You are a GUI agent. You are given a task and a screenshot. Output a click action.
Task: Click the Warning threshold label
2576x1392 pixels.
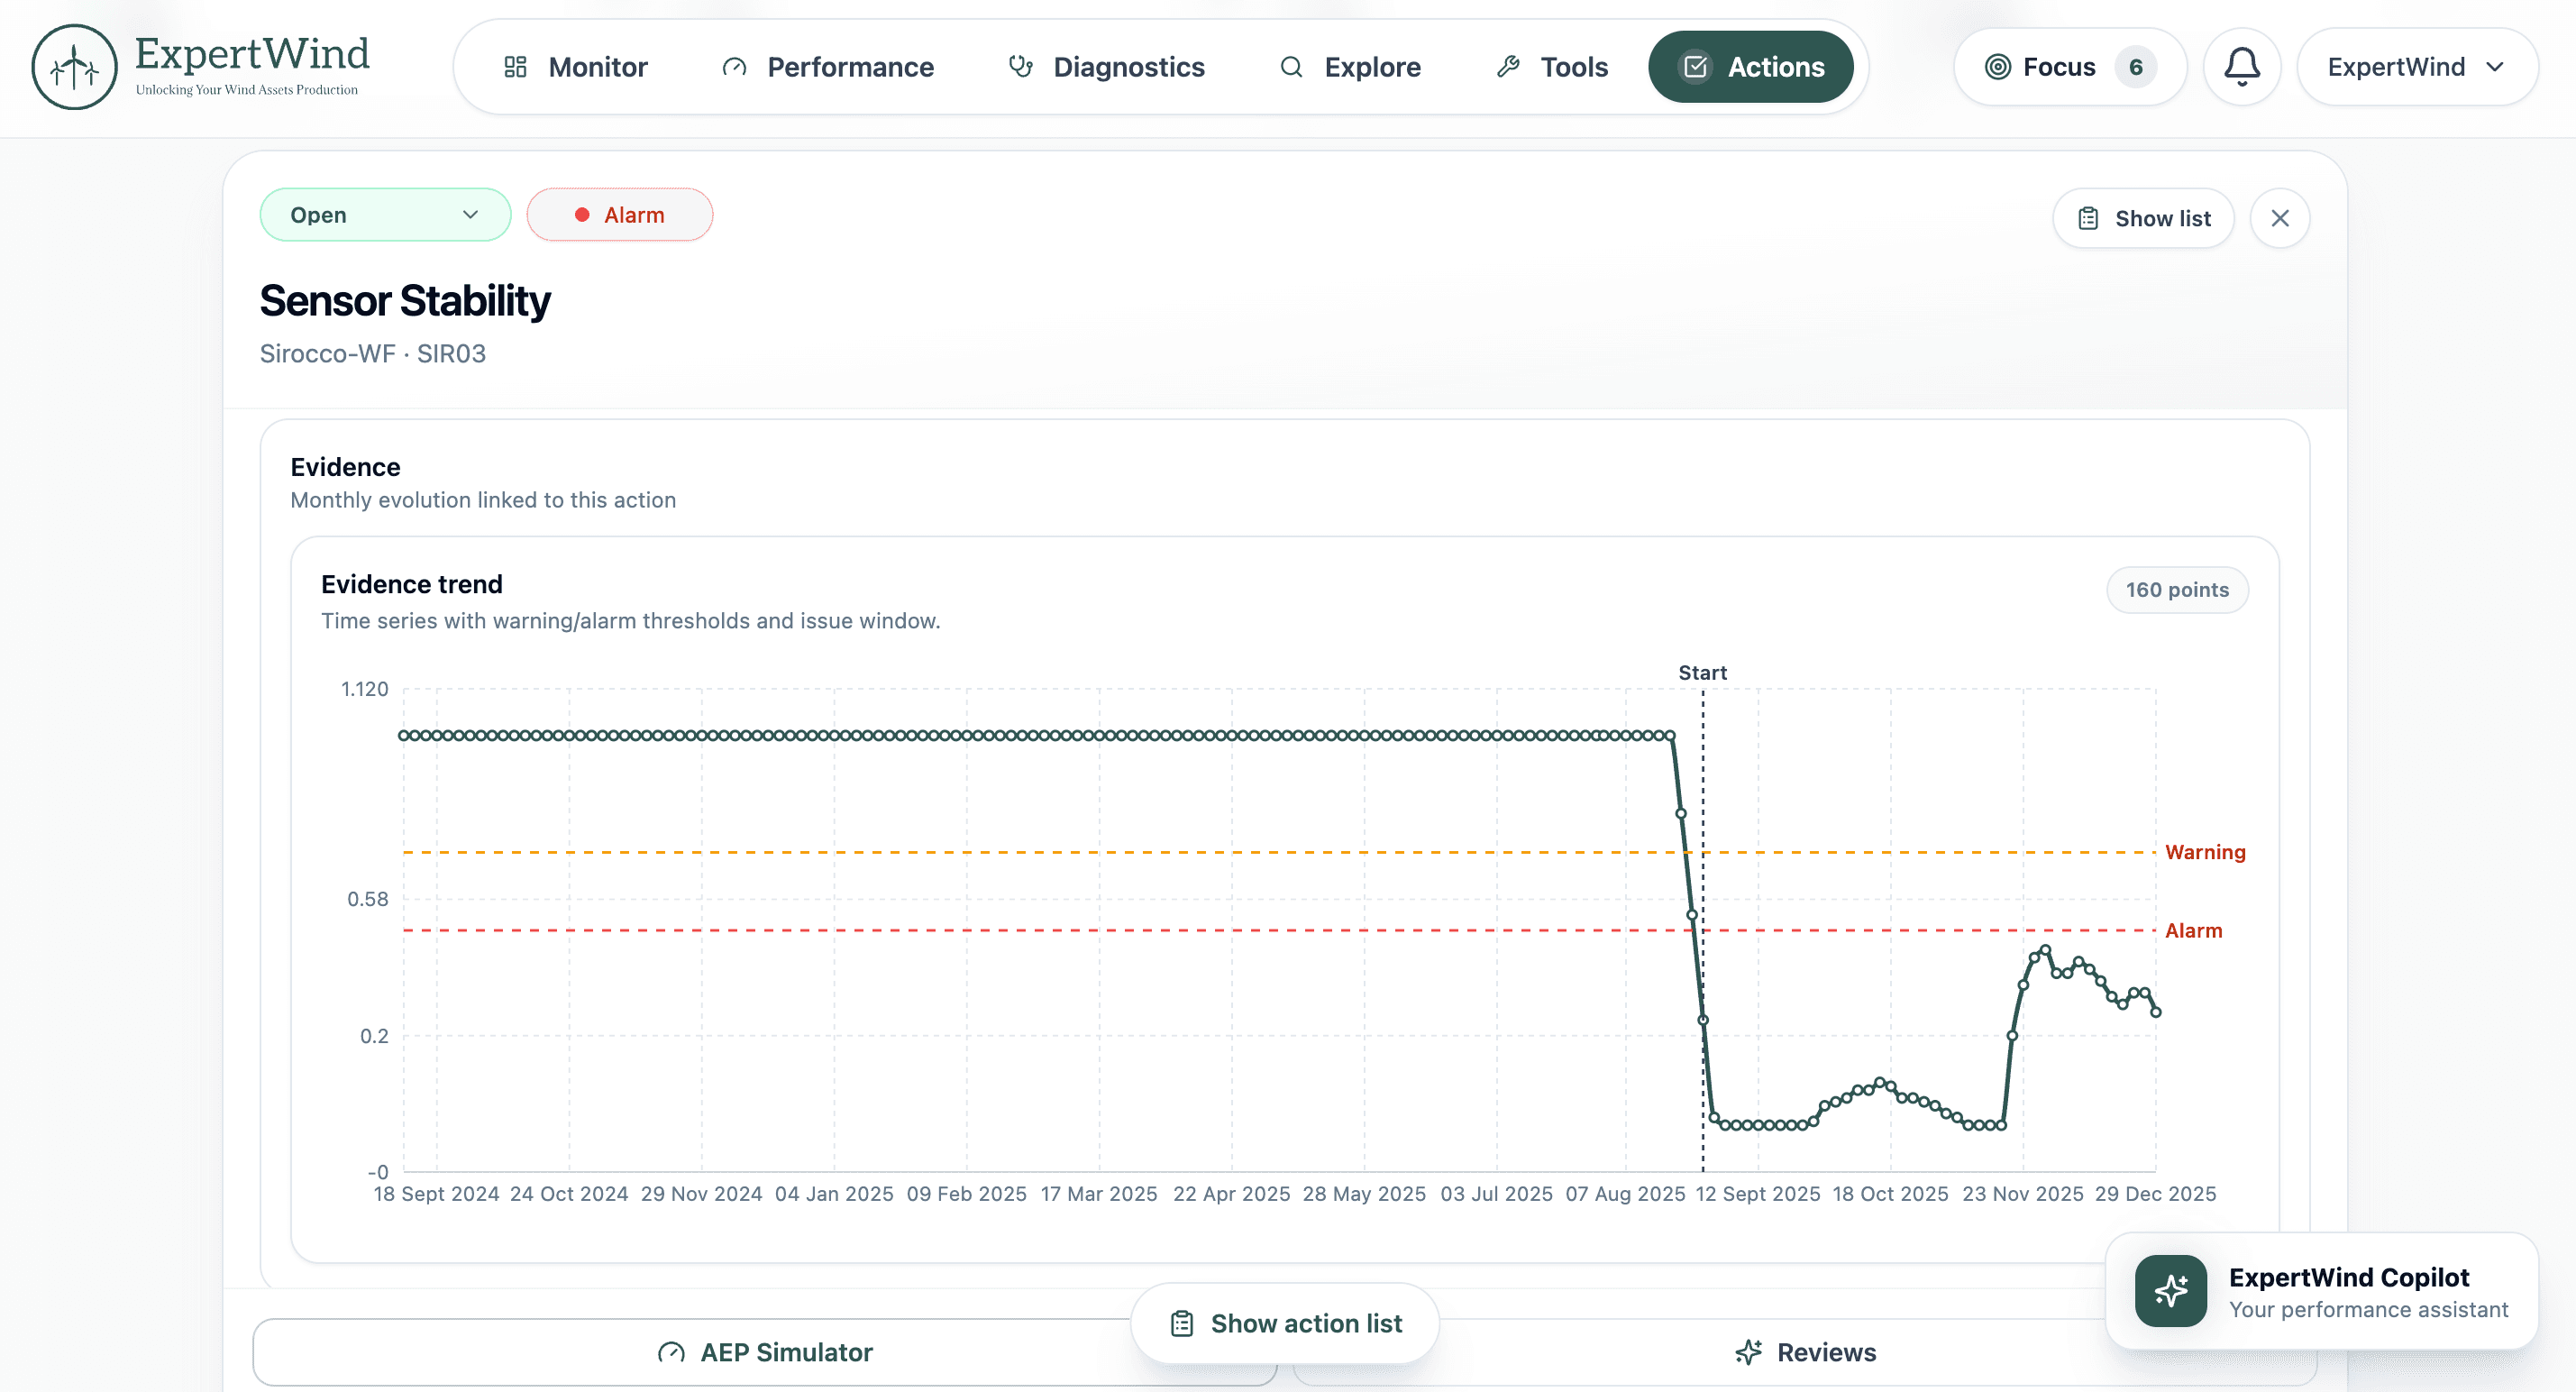(x=2205, y=852)
